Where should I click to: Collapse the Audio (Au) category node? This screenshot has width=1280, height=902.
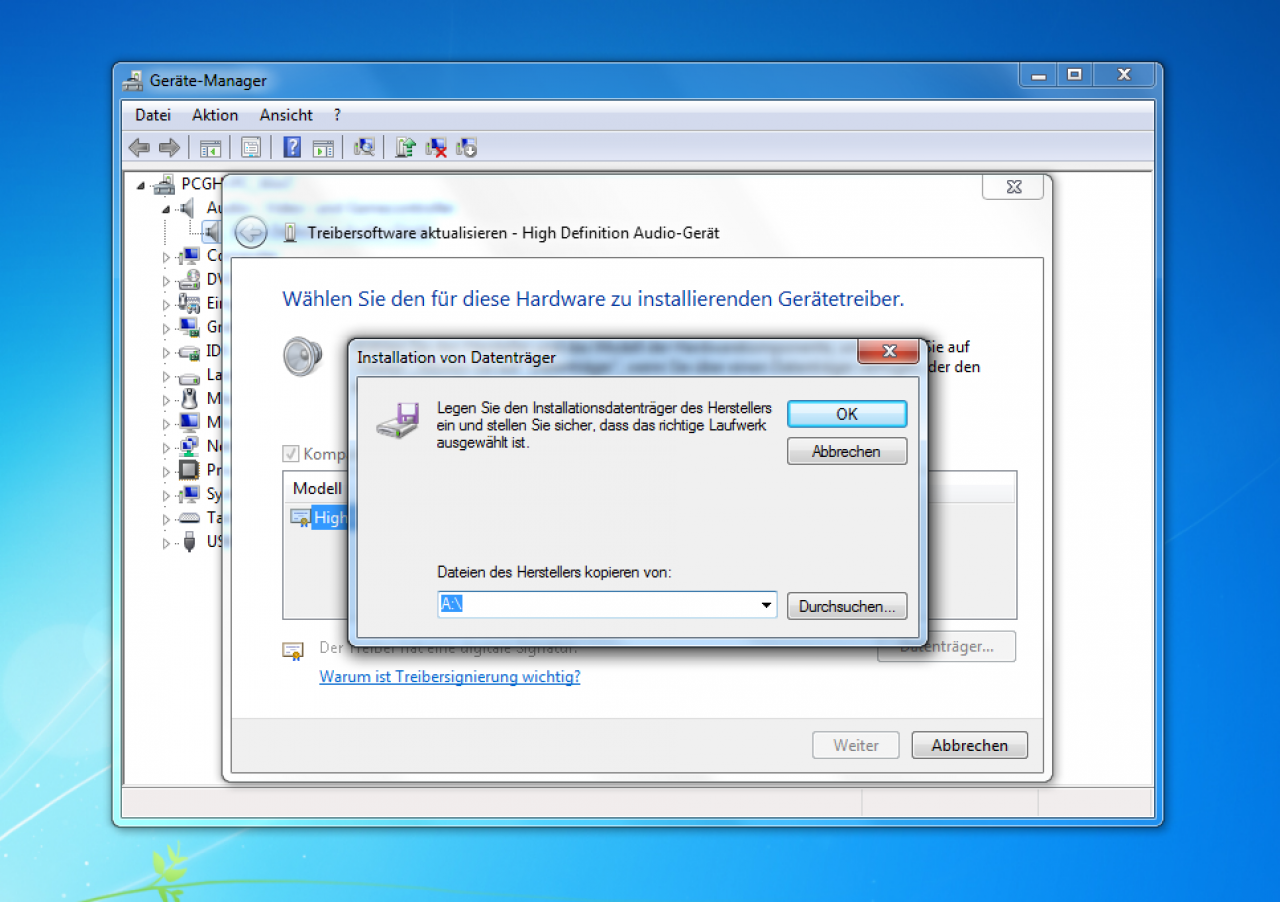(166, 209)
